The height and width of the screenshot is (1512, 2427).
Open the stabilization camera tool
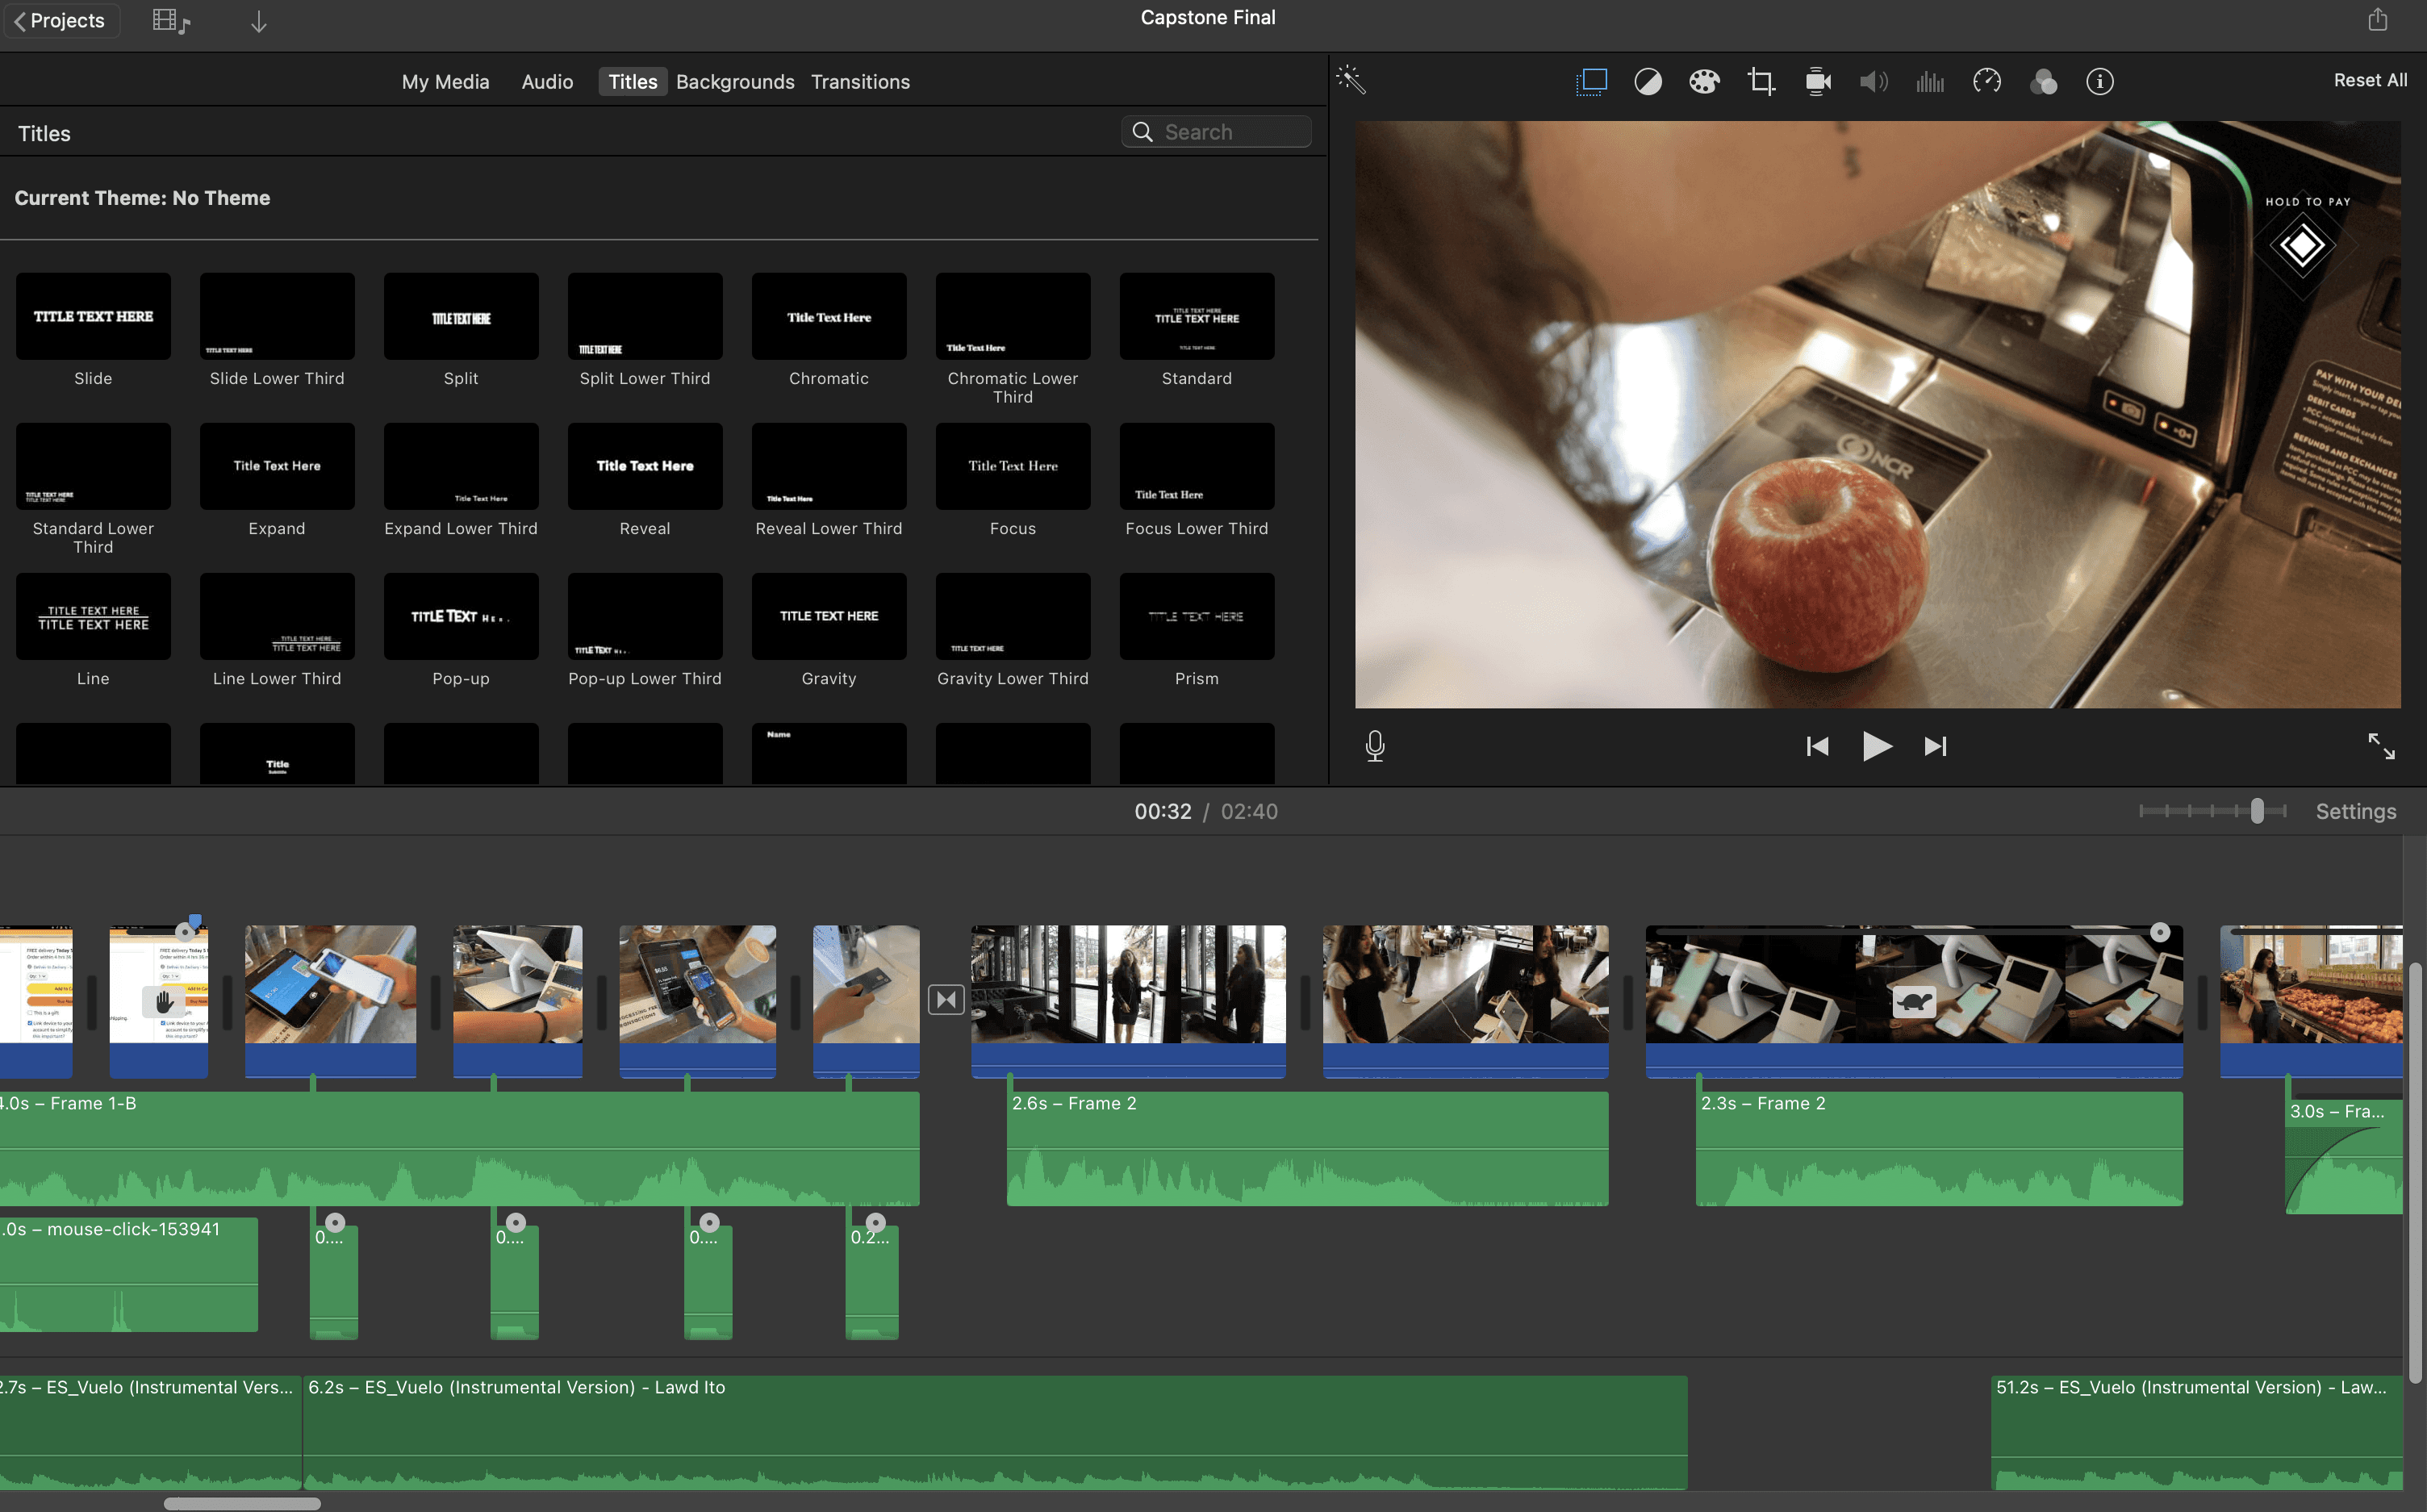coord(1817,81)
